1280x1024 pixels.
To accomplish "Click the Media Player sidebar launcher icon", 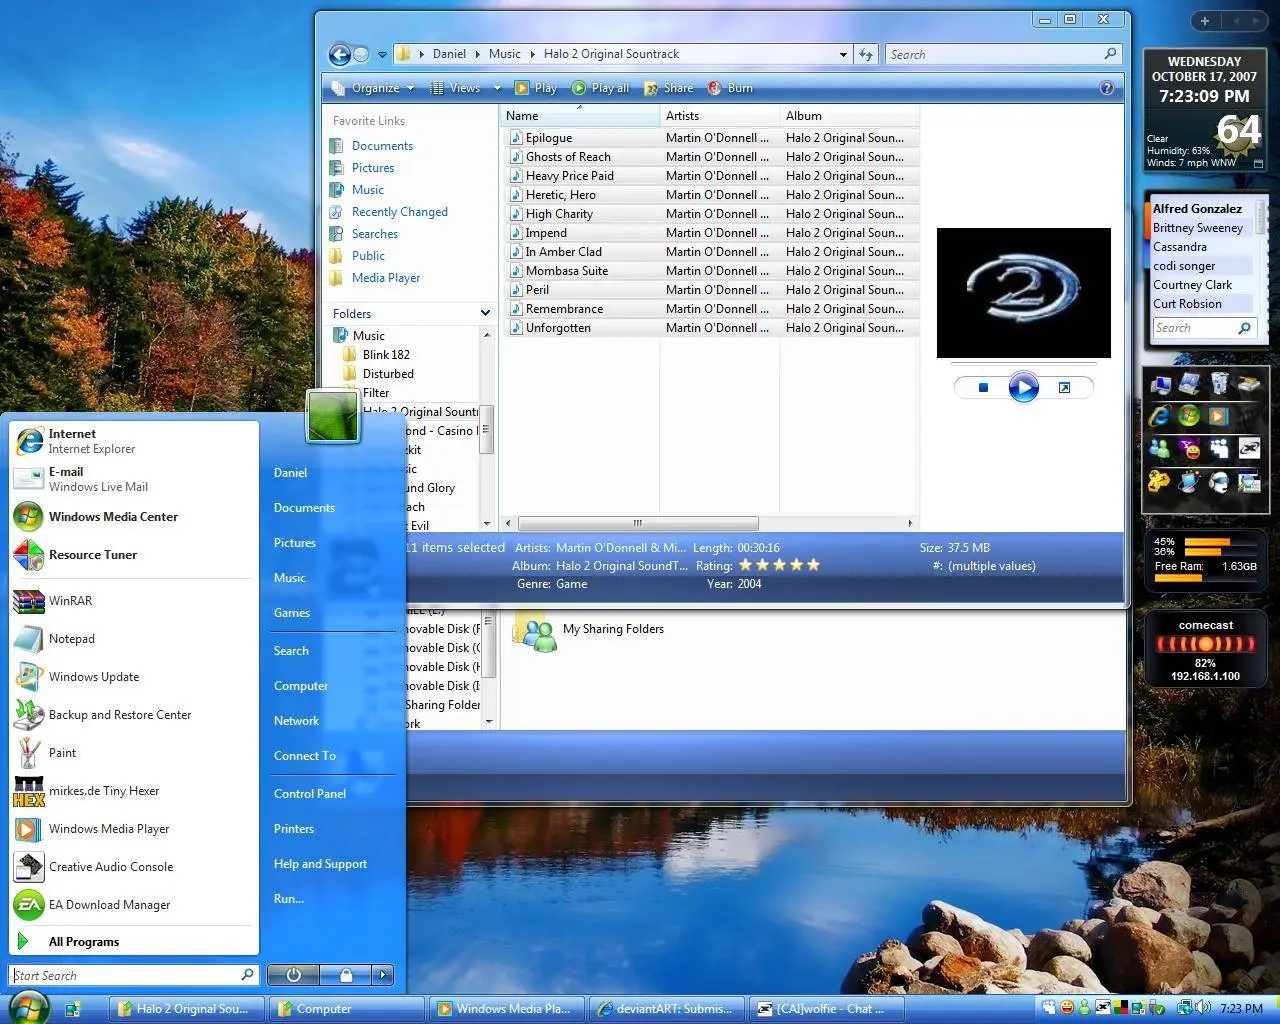I will pyautogui.click(x=1219, y=416).
